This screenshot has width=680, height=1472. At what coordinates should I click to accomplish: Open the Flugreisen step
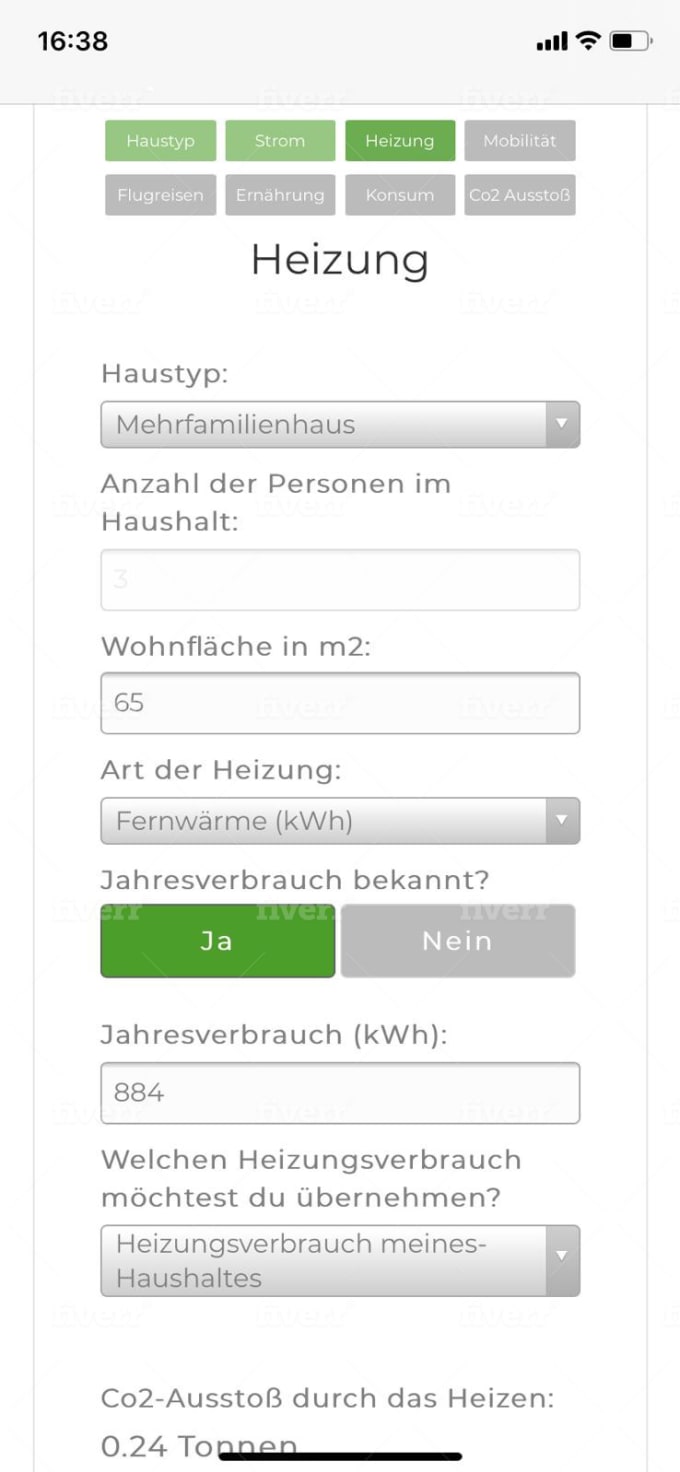[160, 195]
